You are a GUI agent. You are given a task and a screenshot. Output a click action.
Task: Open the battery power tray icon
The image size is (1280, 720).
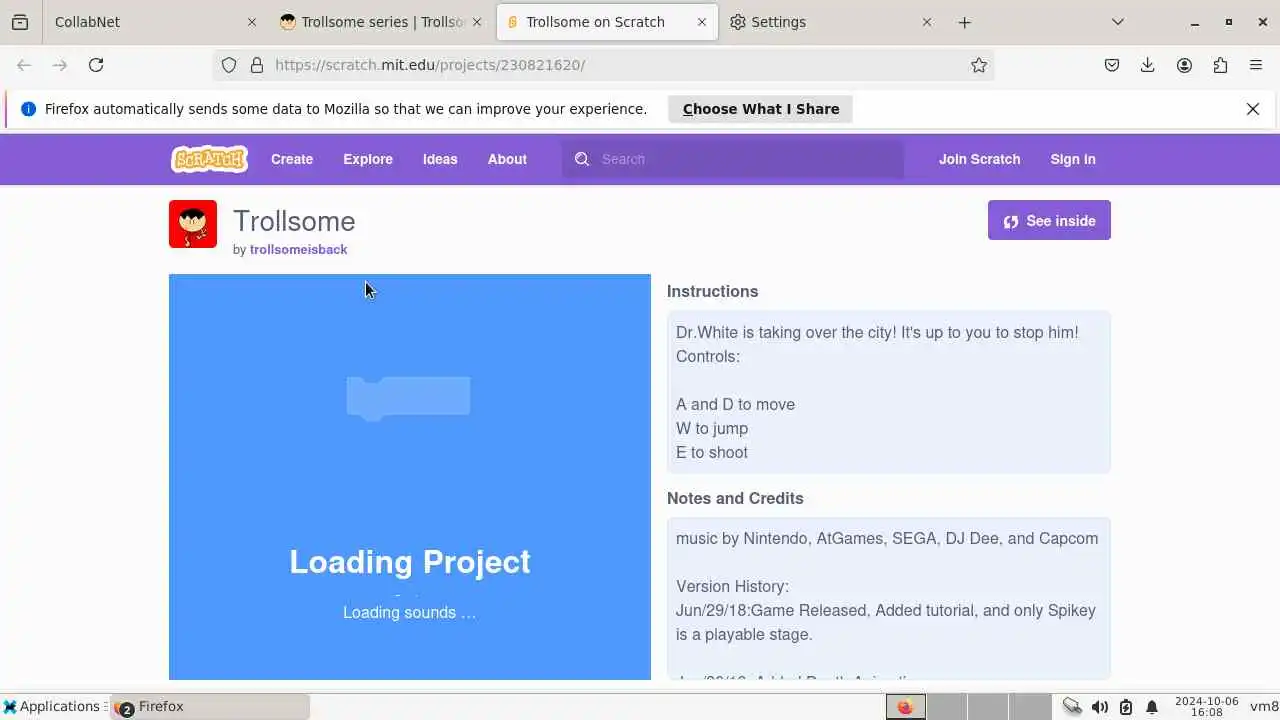pos(1126,707)
